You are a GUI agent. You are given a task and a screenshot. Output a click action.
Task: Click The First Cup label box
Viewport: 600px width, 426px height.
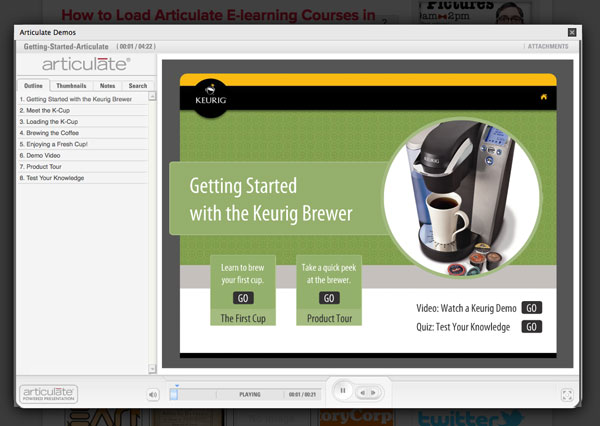(243, 318)
